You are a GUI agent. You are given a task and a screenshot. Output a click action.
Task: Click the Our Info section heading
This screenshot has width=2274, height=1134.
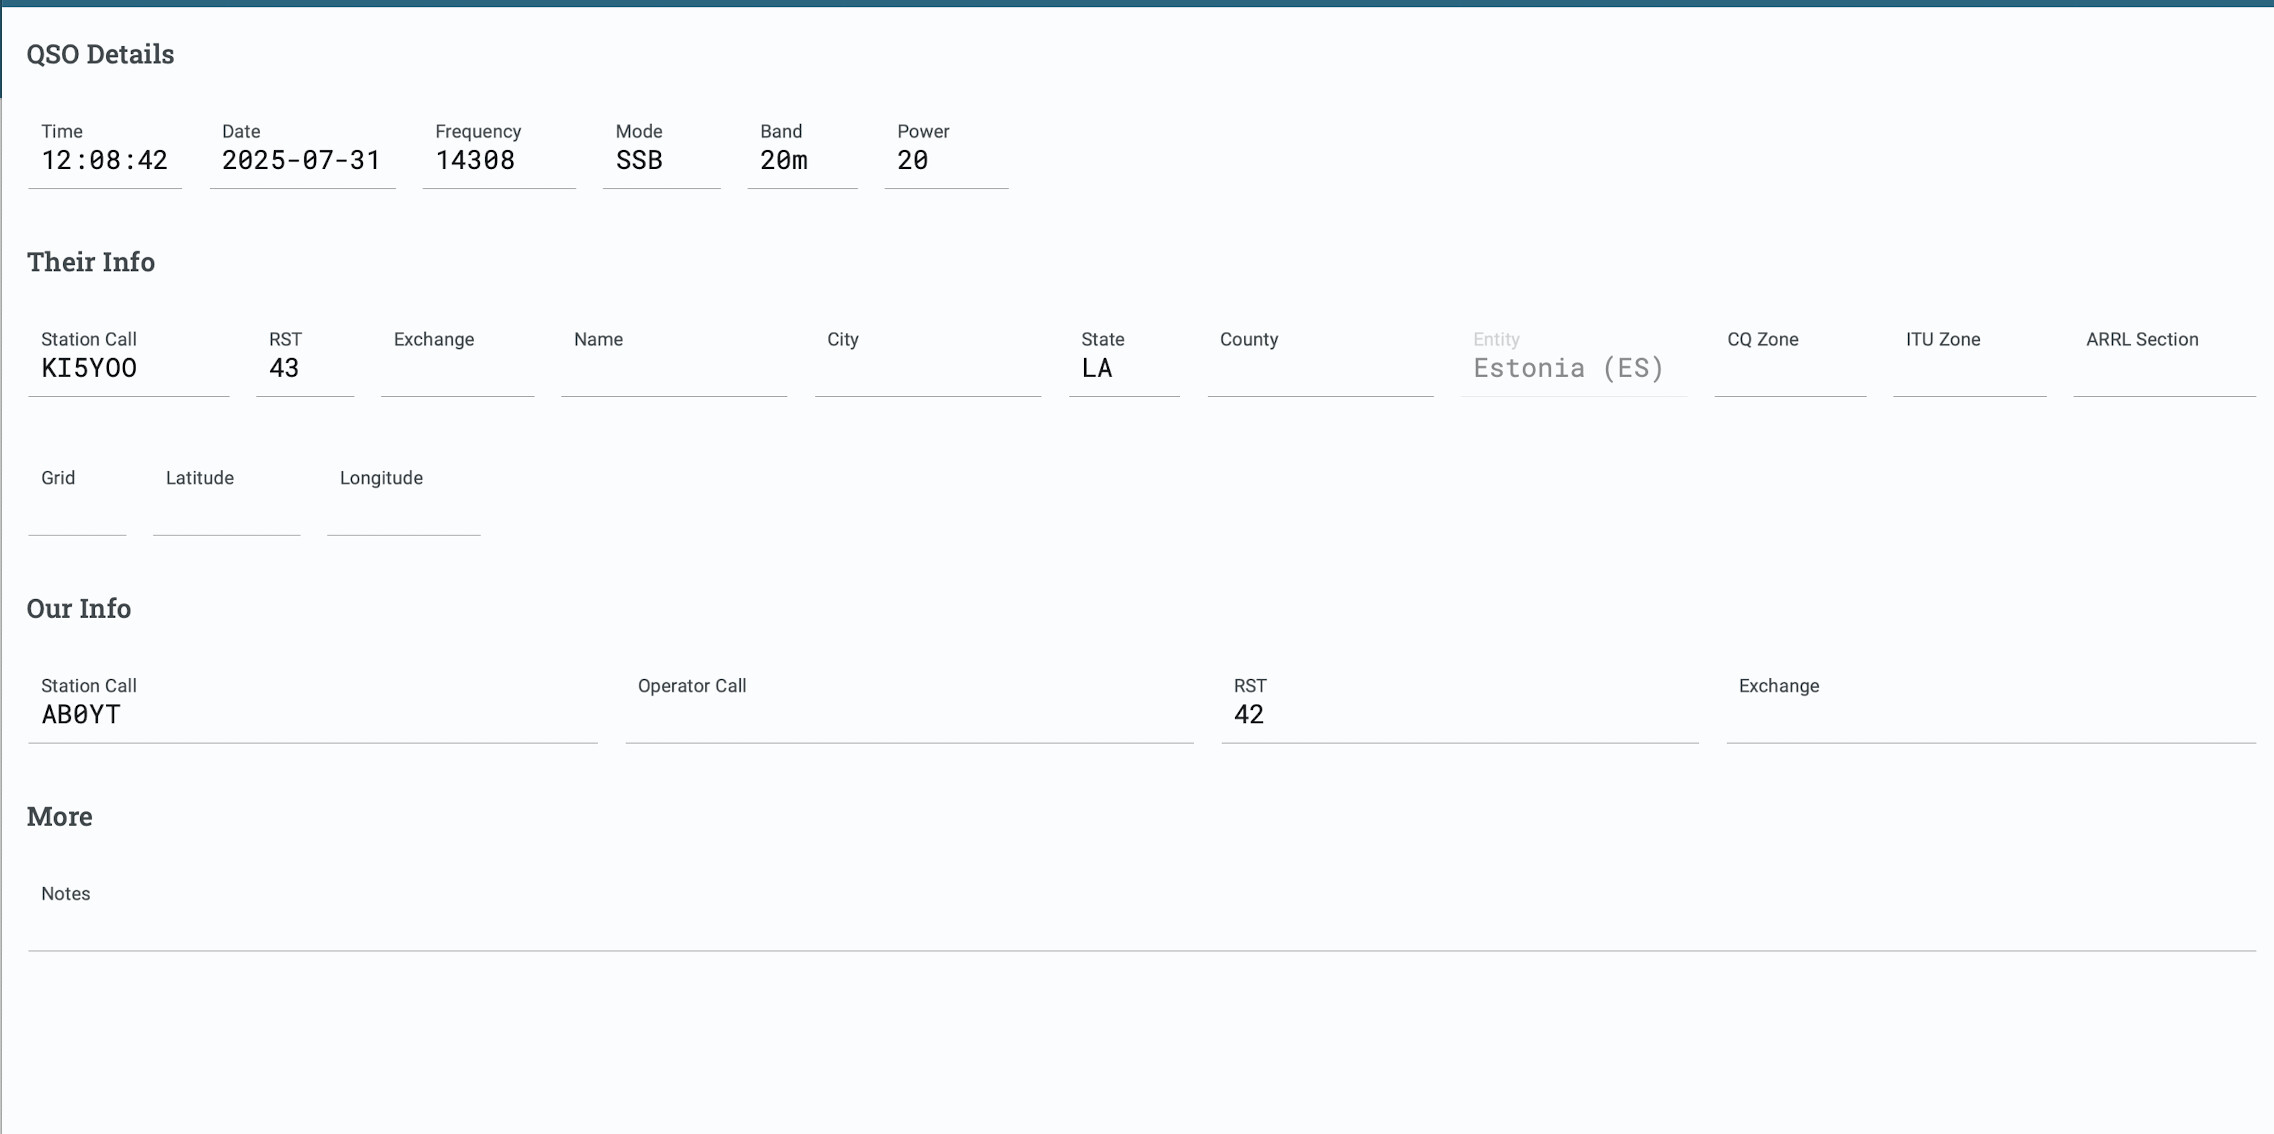tap(79, 609)
